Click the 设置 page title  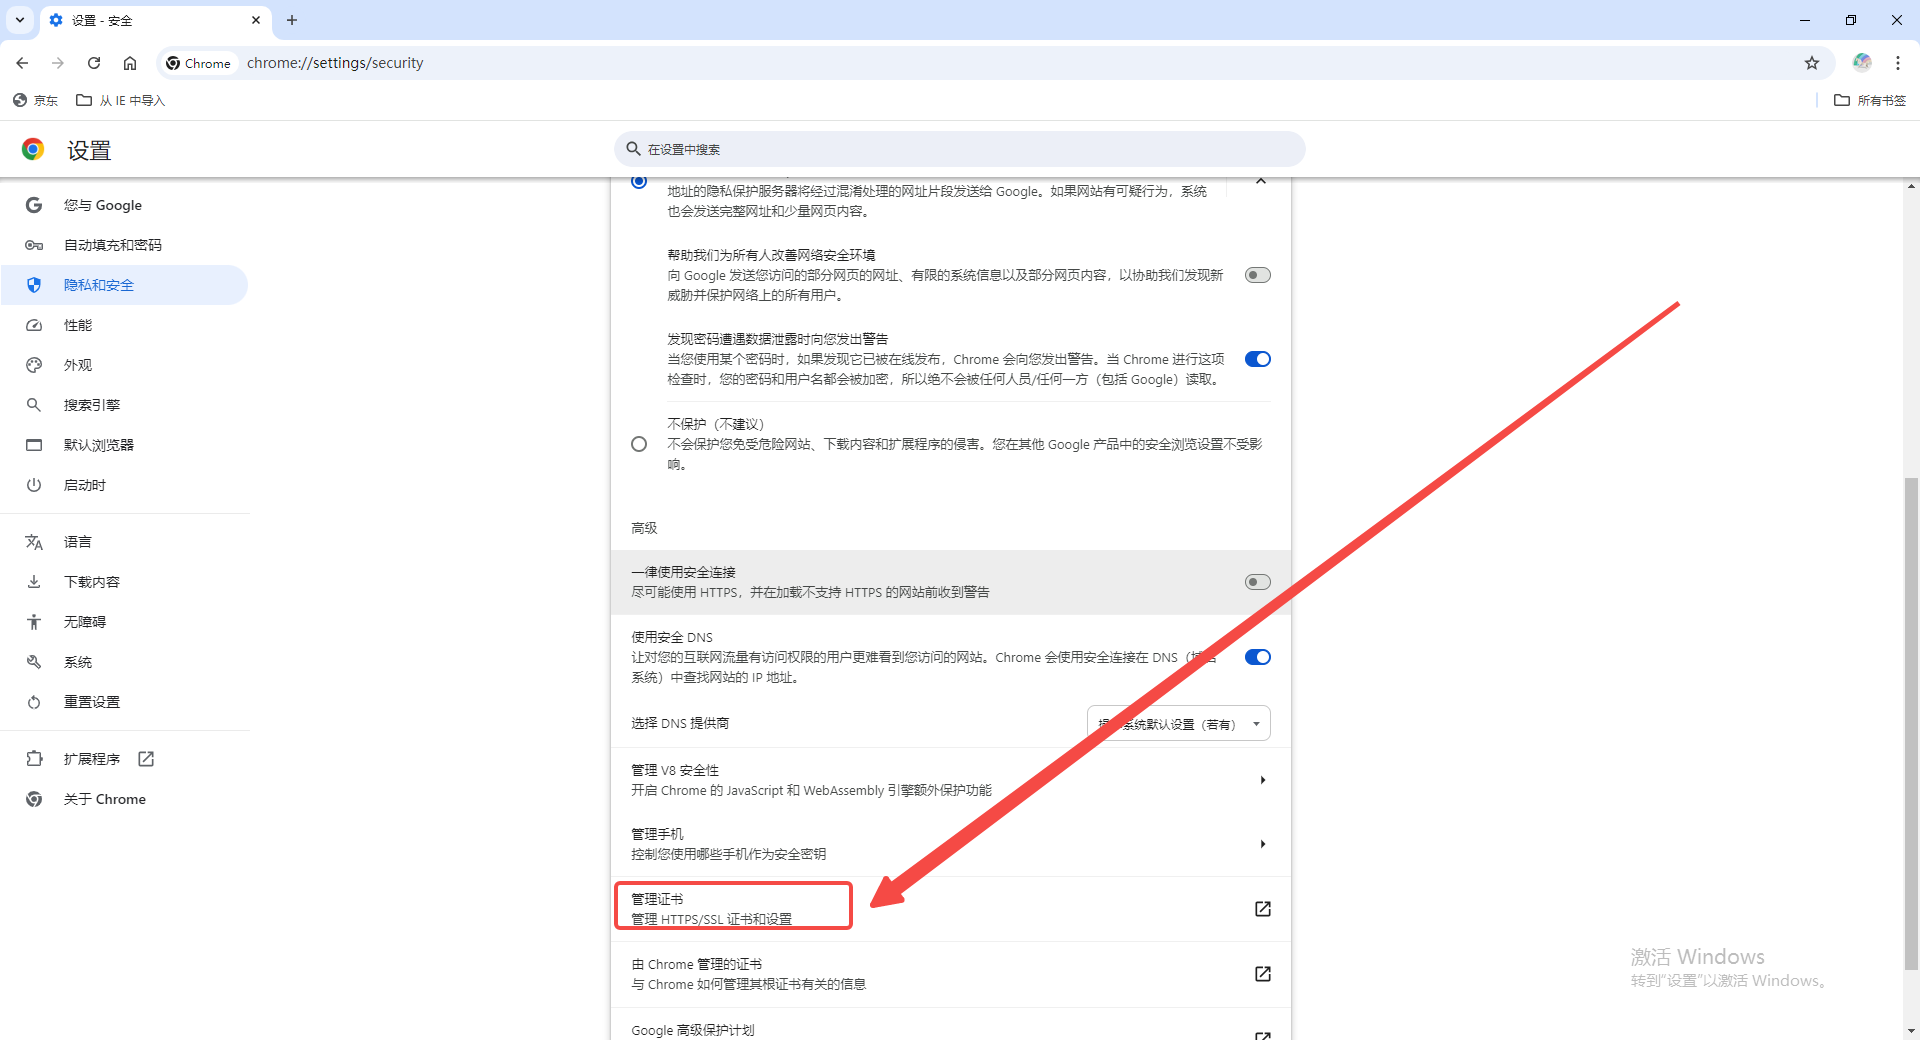pos(89,150)
